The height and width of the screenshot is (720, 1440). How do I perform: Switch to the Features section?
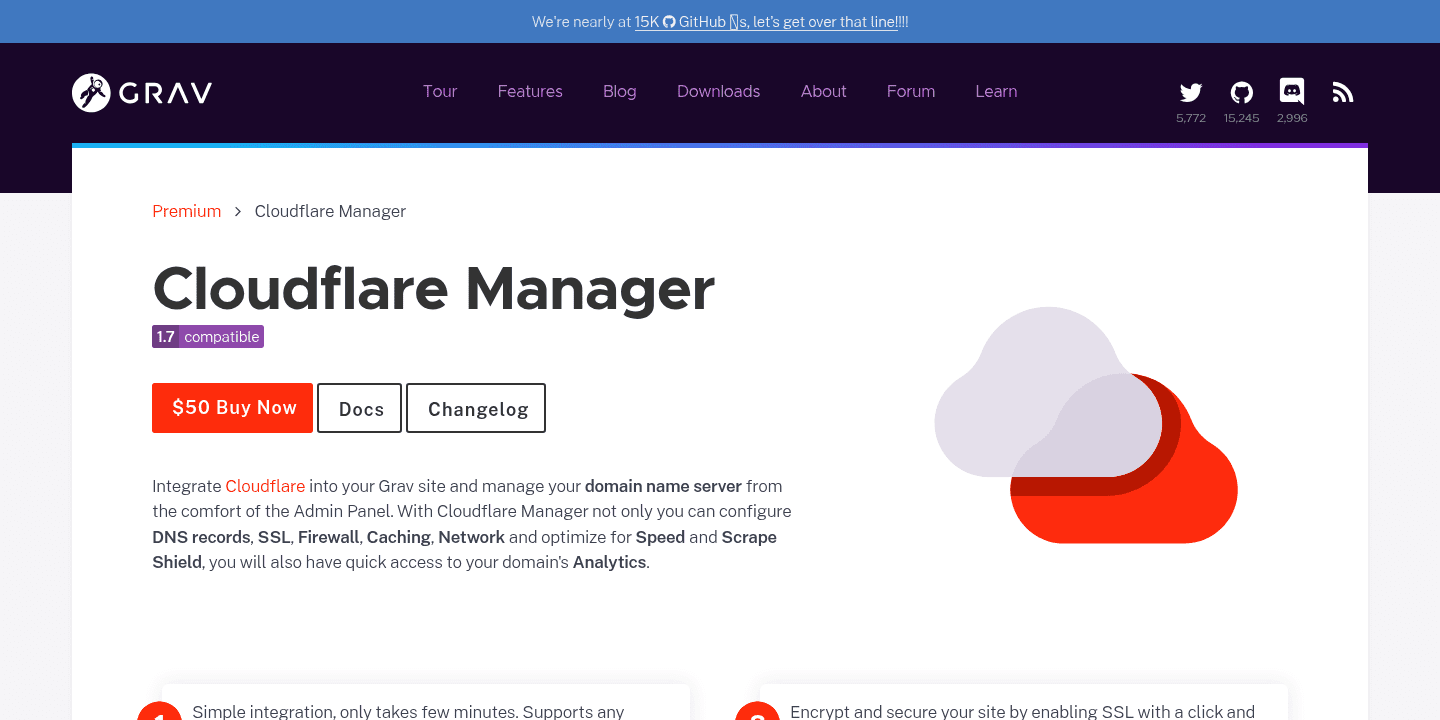[530, 91]
